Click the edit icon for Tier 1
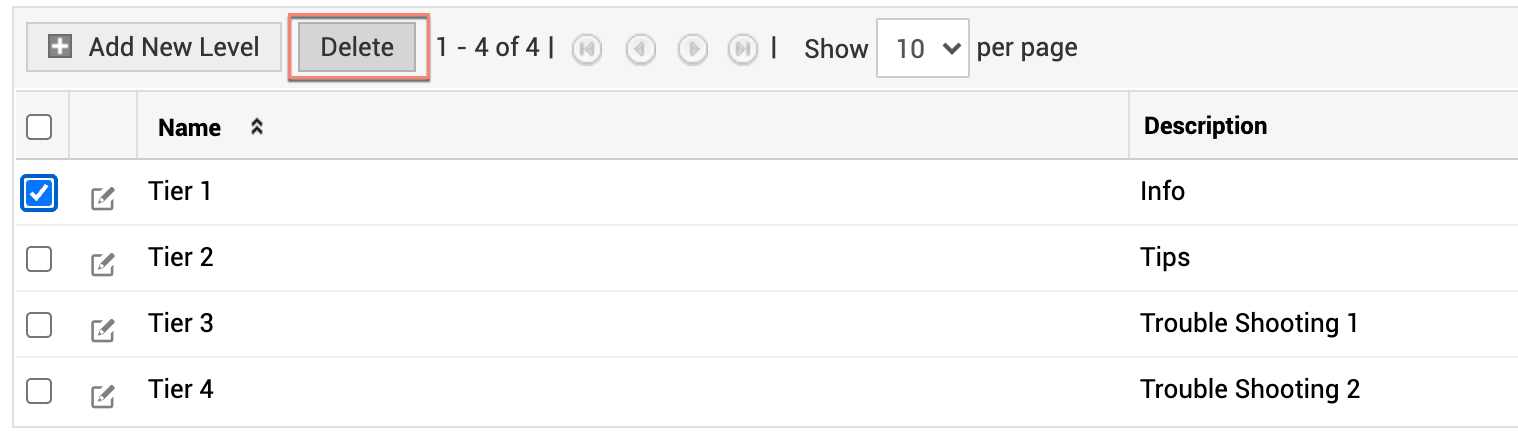 click(x=102, y=198)
